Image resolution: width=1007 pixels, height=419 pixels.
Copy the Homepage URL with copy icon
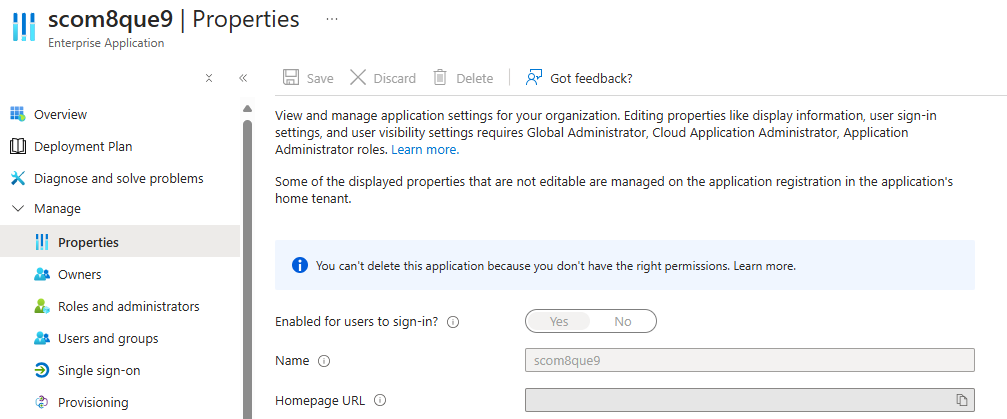(962, 400)
